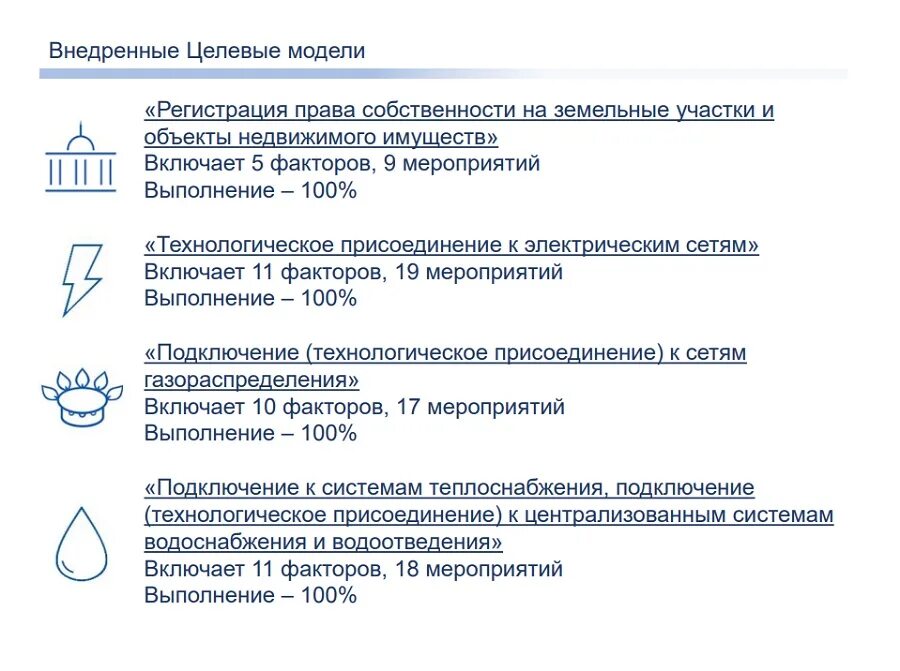Click the line mentioning «19 мероприятий»
The image size is (900, 671).
[x=353, y=271]
